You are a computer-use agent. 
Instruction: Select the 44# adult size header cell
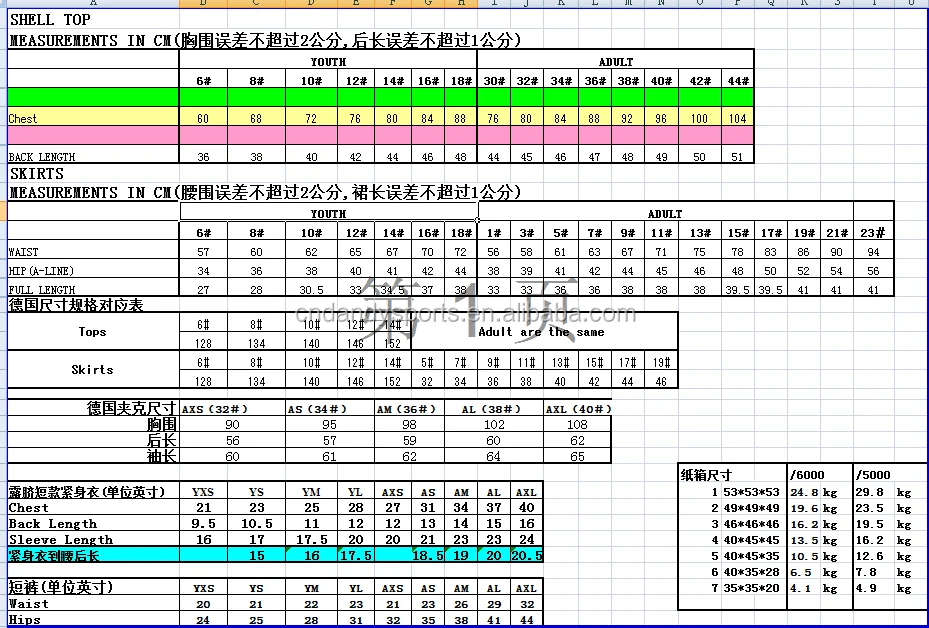coord(737,81)
